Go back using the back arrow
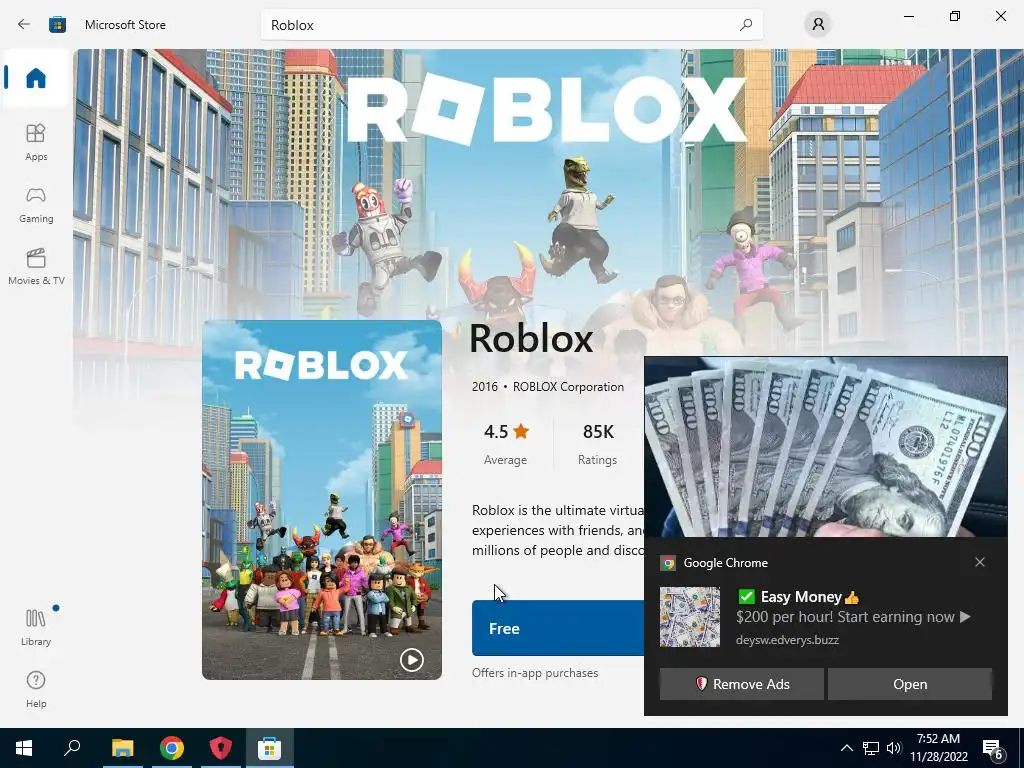Screen dimensions: 1024x768 point(24,25)
